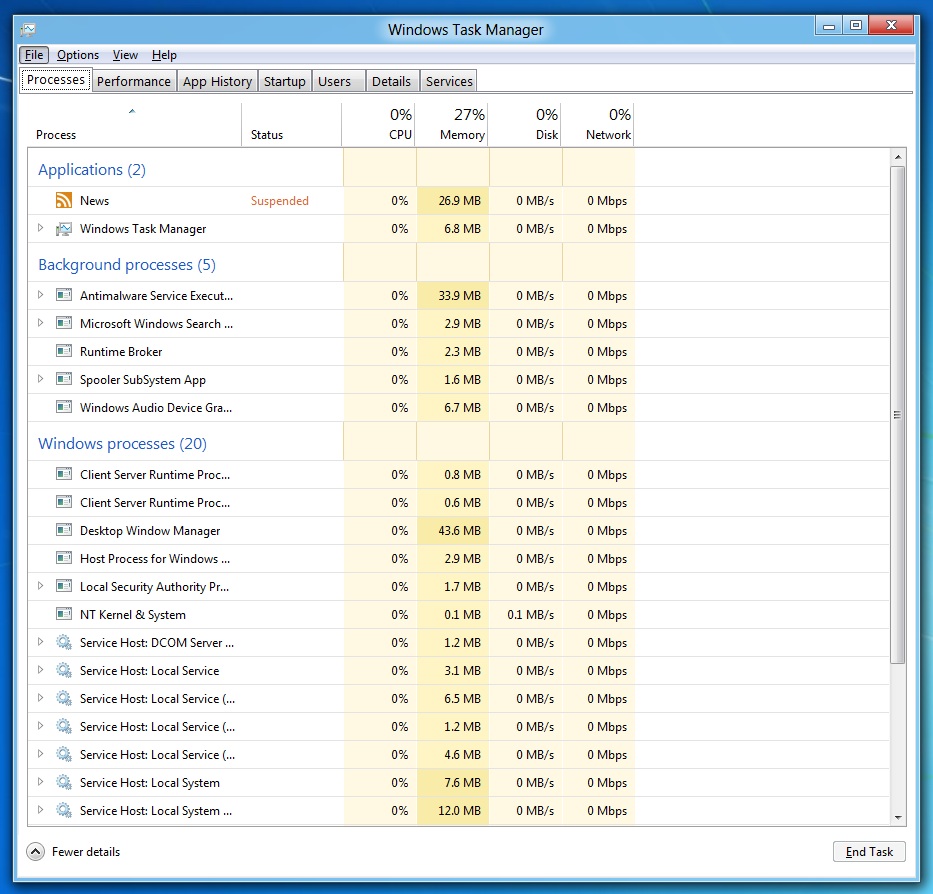The image size is (933, 894).
Task: Sort by the Process column header
Action: coord(134,124)
